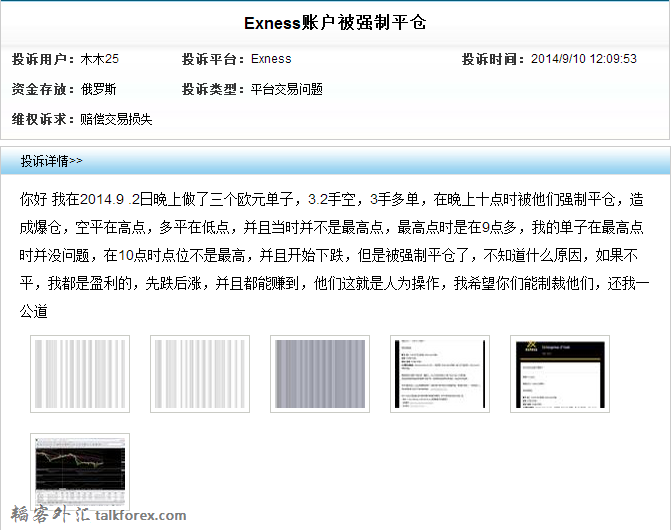The height and width of the screenshot is (530, 672).
Task: Open the black Exness email thumbnail
Action: pos(560,374)
